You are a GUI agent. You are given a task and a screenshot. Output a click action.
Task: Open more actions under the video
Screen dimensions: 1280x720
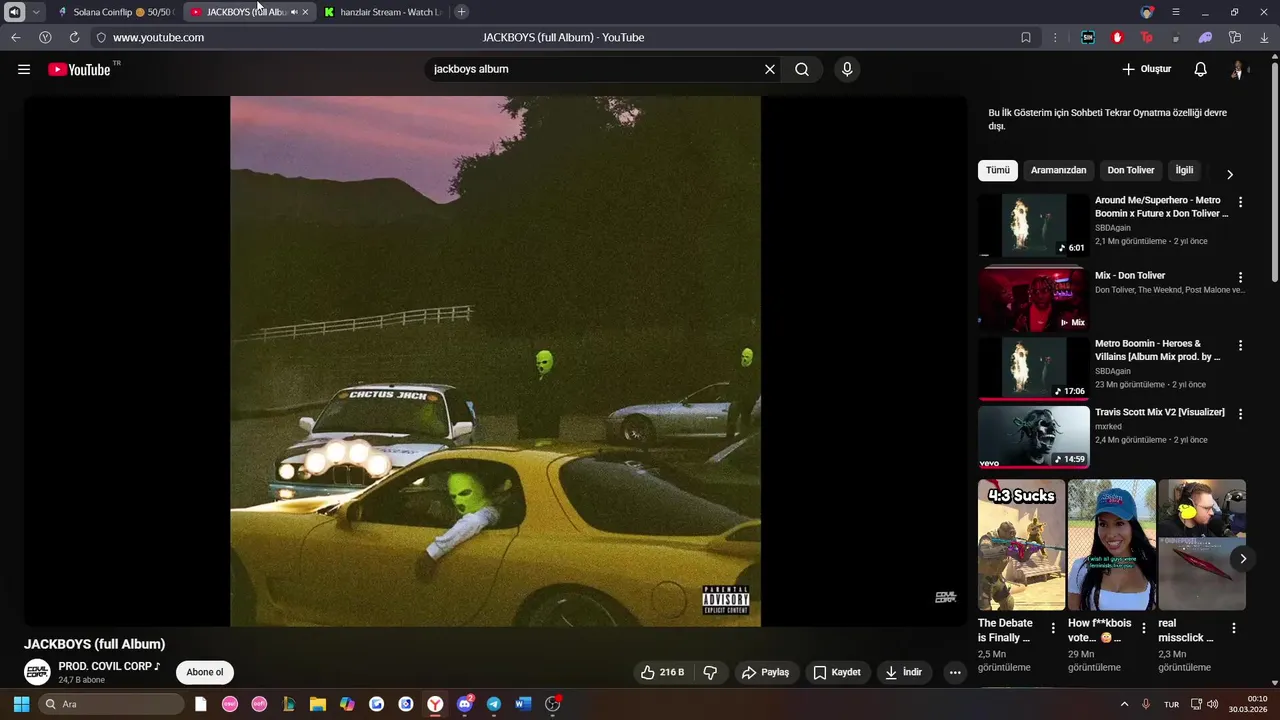[955, 672]
